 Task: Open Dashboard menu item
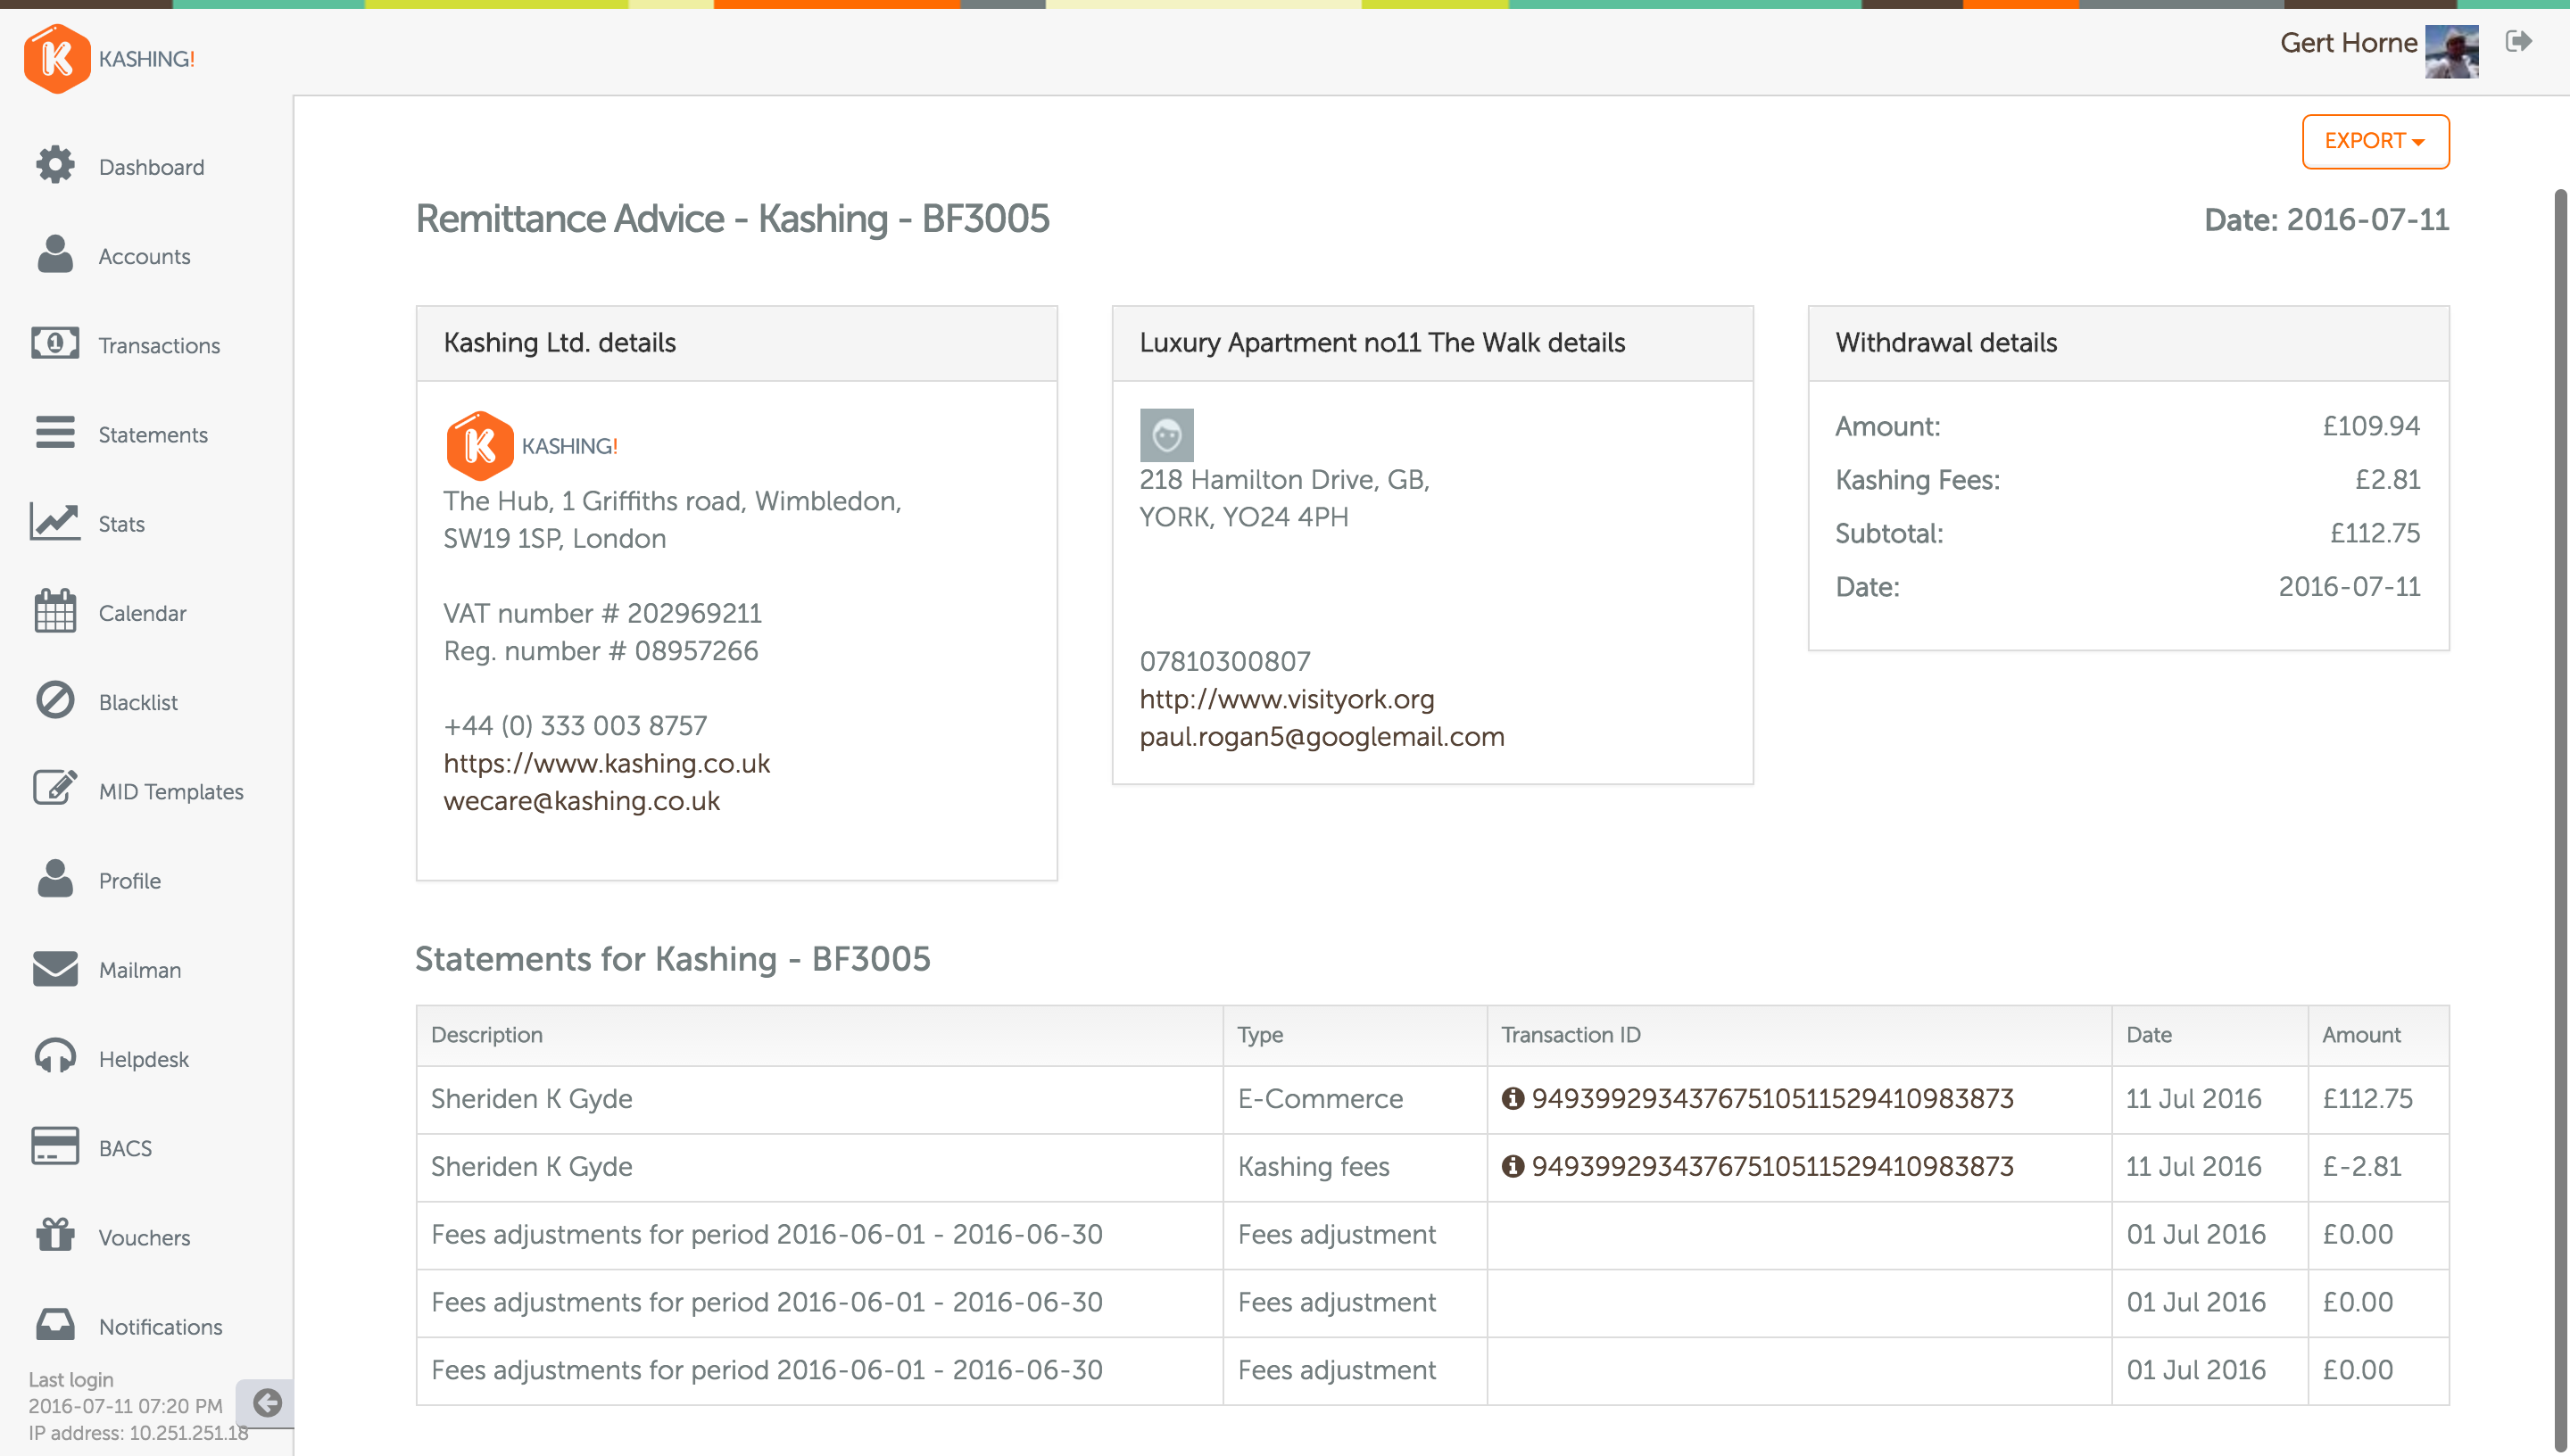coord(151,167)
